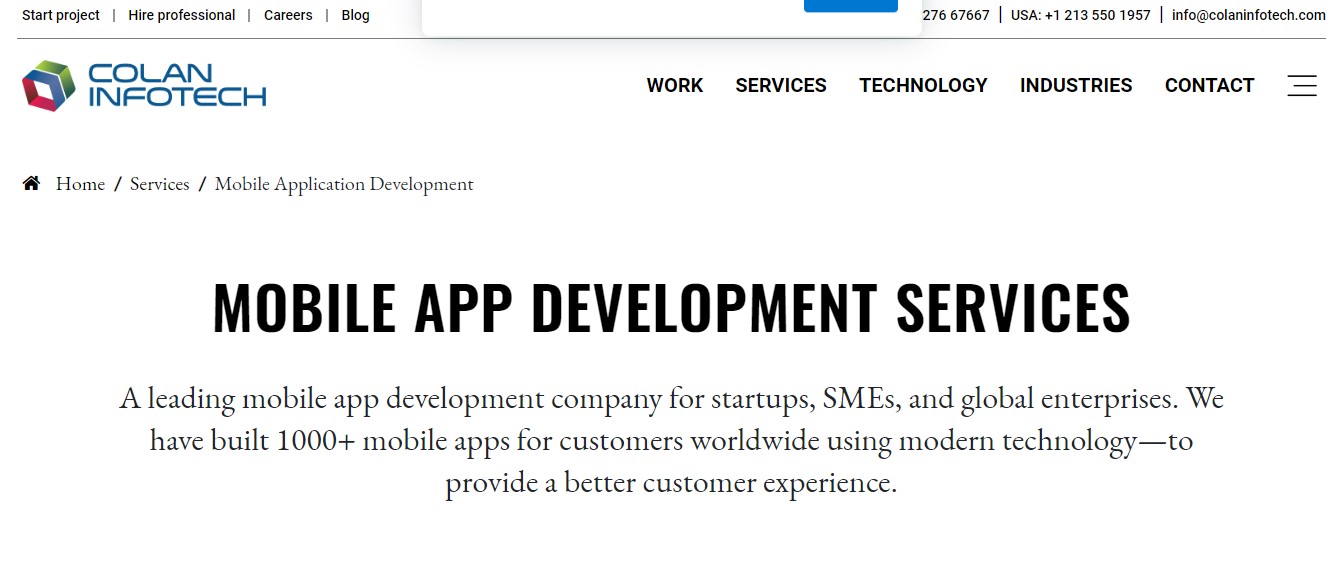This screenshot has width=1335, height=586.
Task: Click the Mobile App Development Services heading
Action: point(671,307)
